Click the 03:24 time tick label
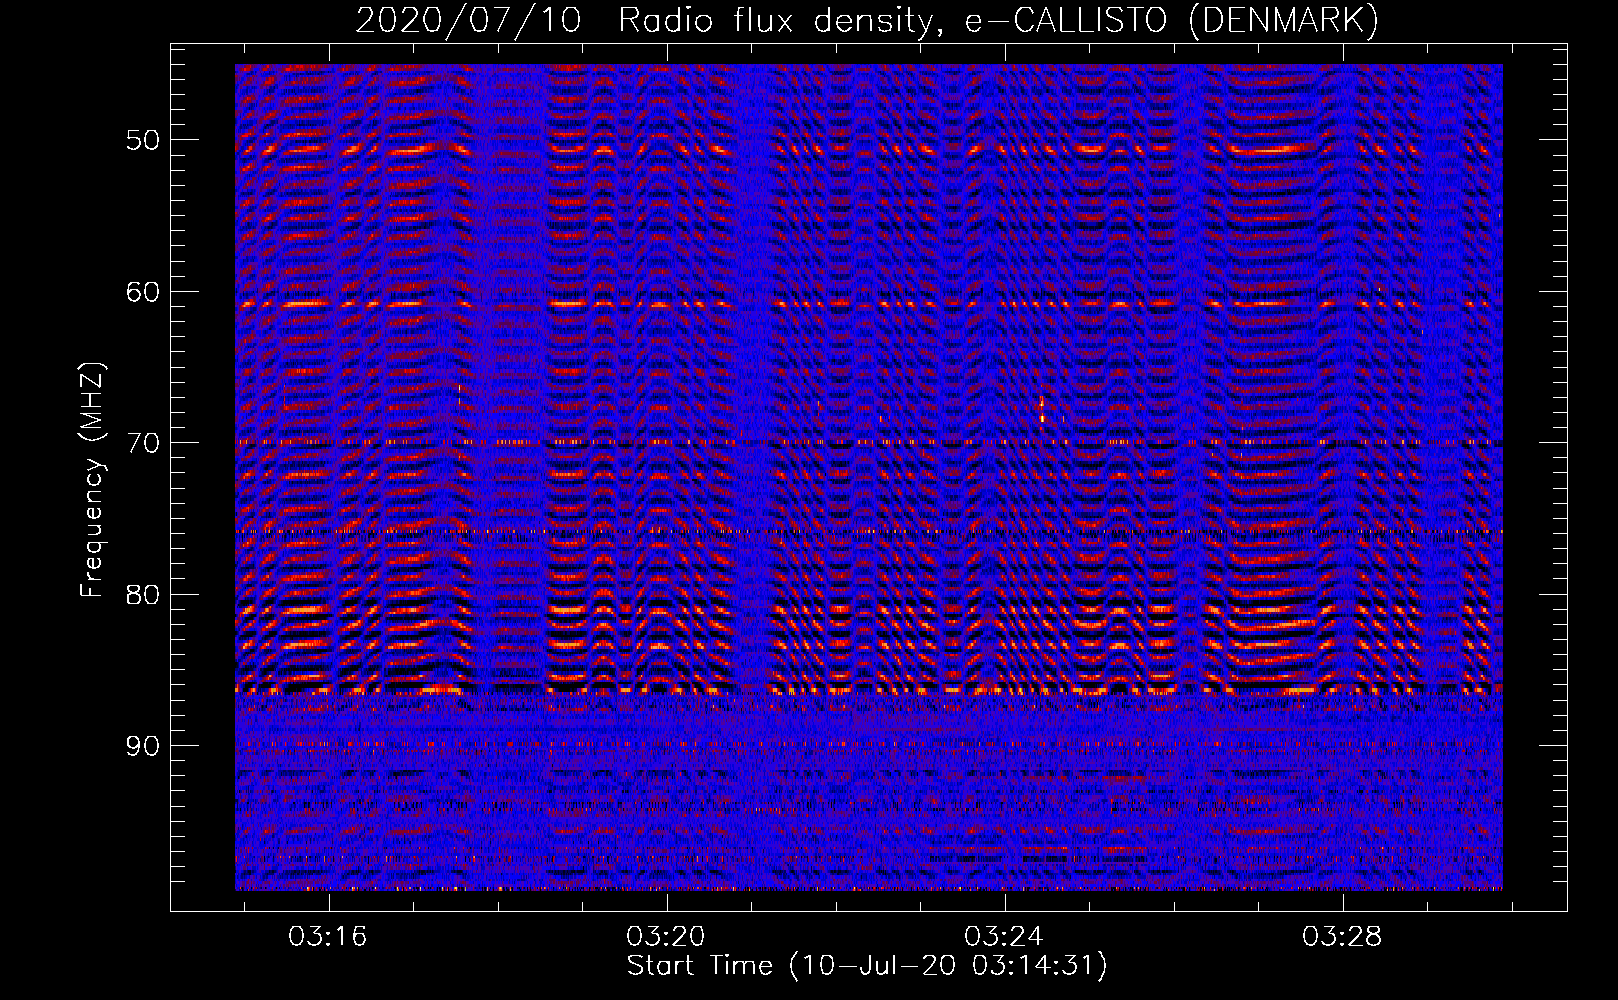 click(x=1004, y=937)
